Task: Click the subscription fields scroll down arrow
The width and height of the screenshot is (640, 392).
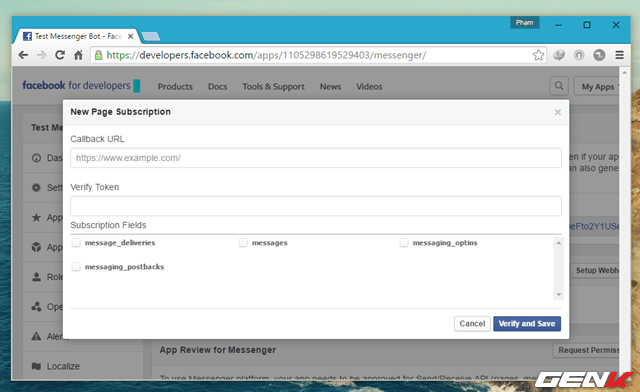Action: 558,294
